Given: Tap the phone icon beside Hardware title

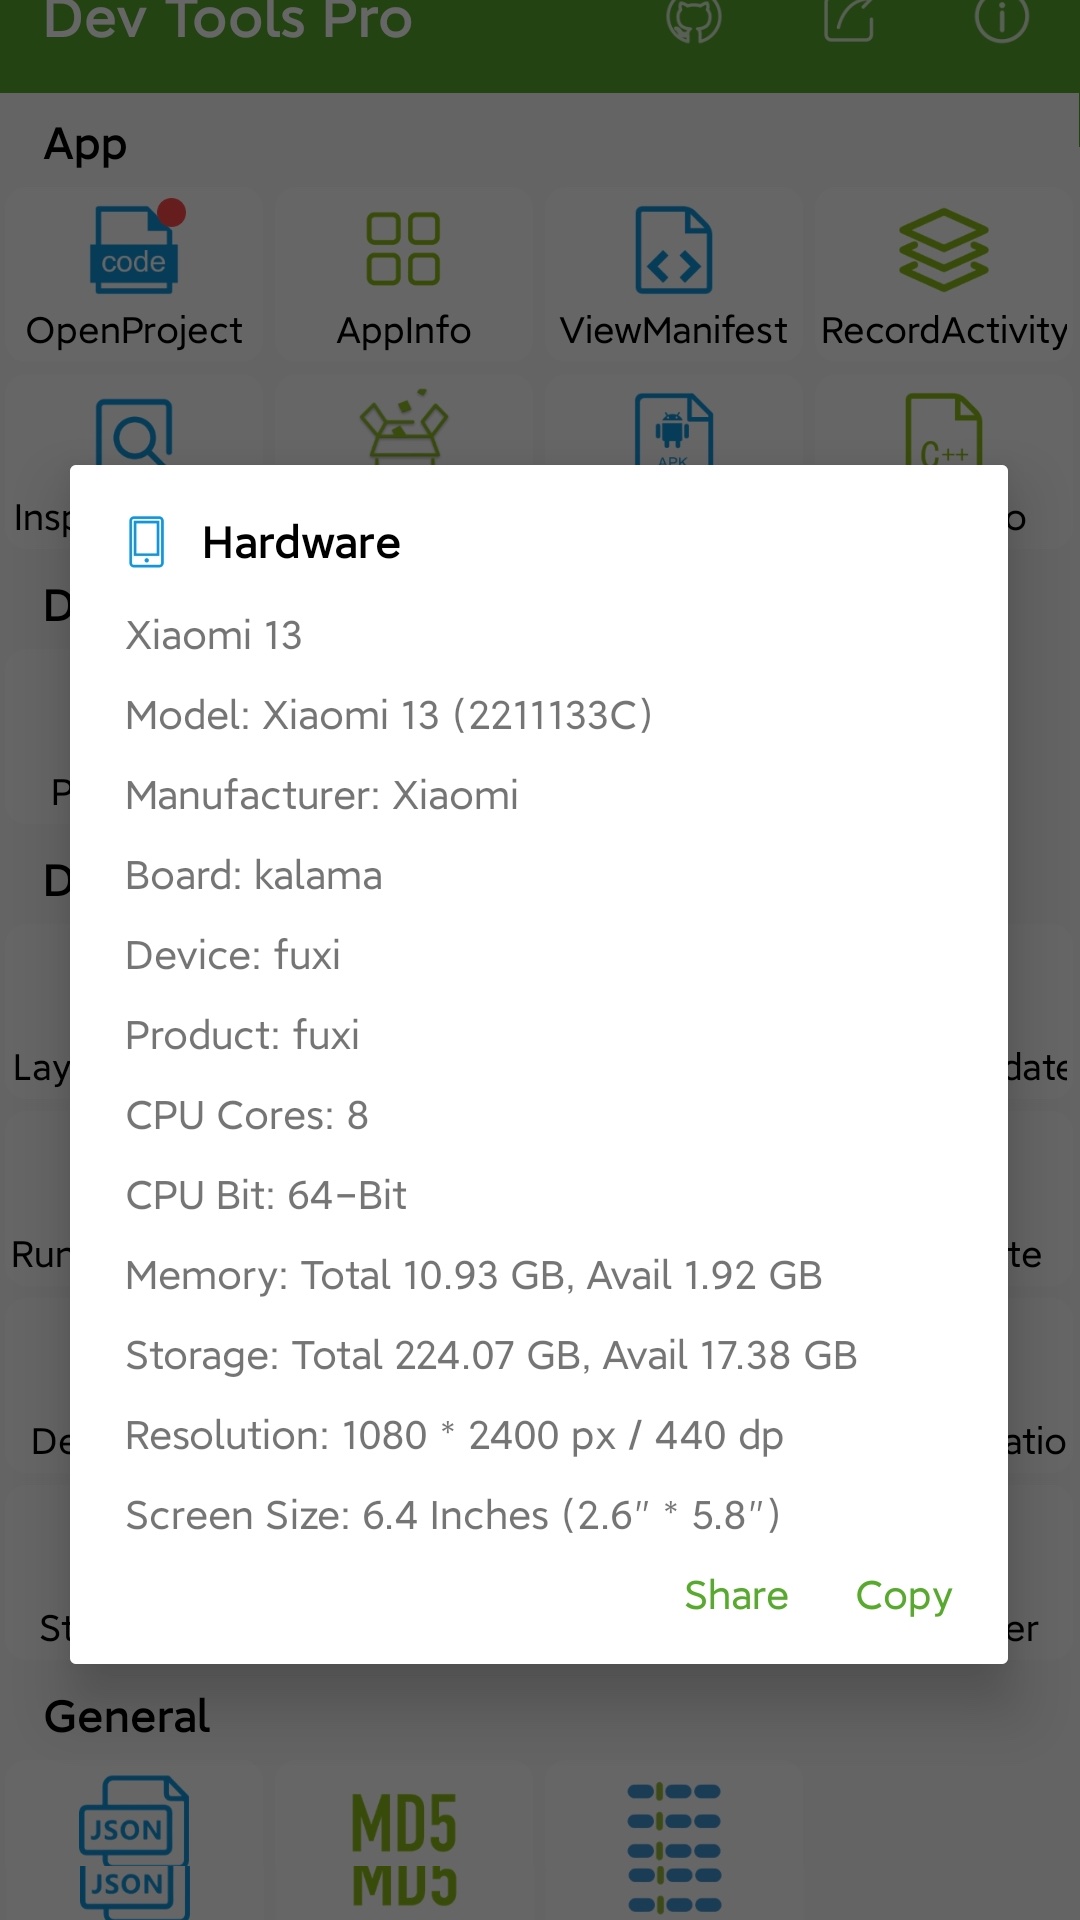Looking at the screenshot, I should coord(147,542).
